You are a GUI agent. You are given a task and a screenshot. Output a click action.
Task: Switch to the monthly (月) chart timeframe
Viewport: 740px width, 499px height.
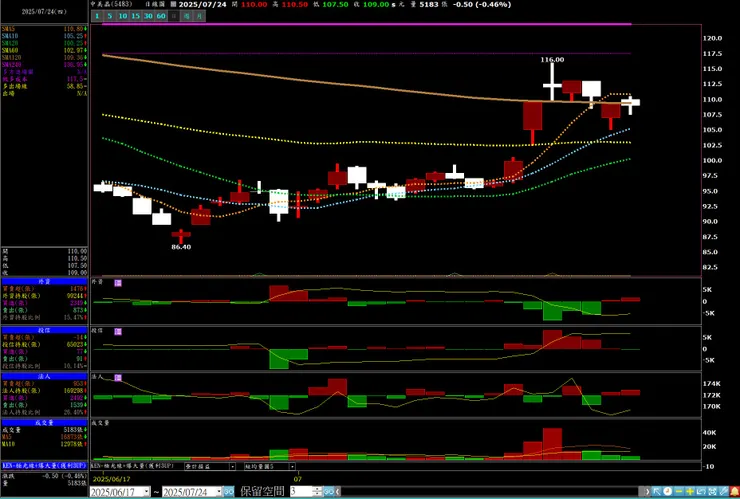tap(200, 16)
